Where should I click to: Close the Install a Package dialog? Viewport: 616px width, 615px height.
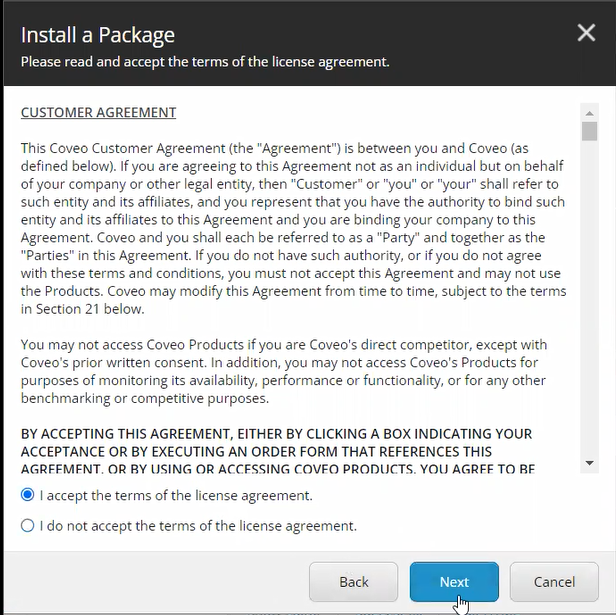(586, 34)
